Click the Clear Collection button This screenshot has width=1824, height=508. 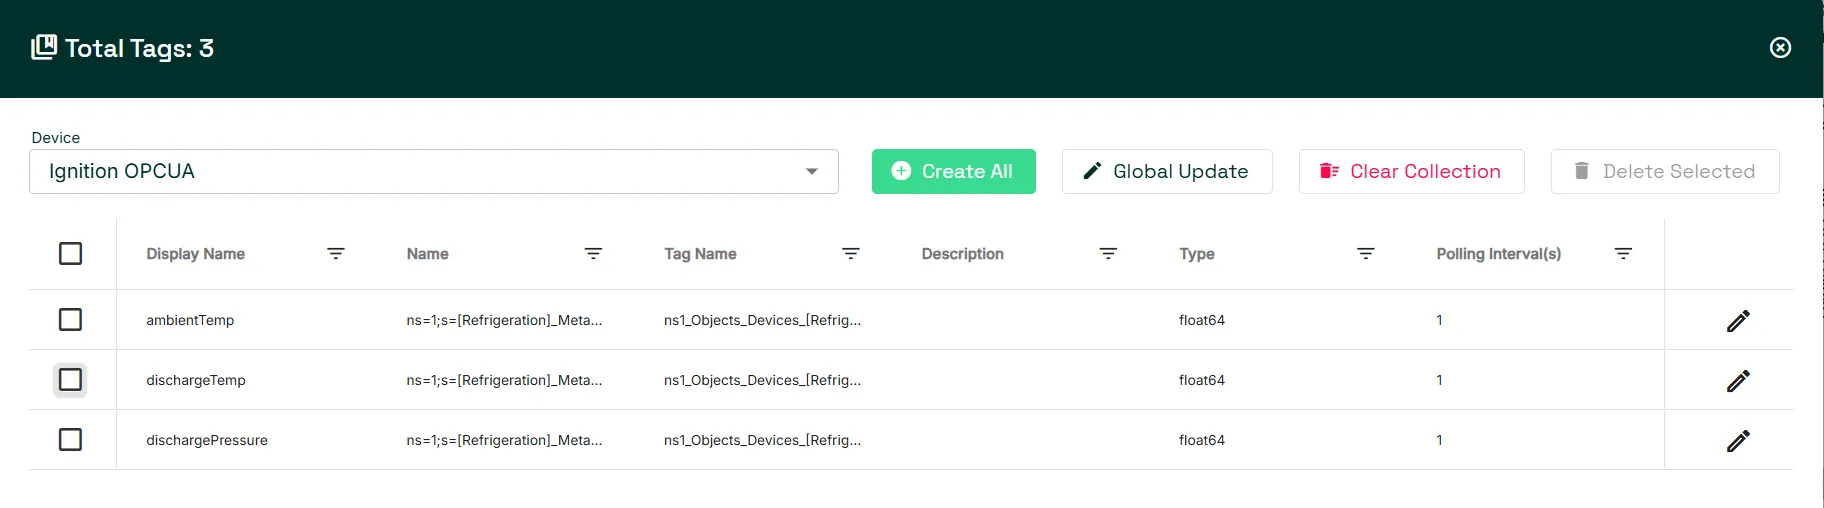1411,171
